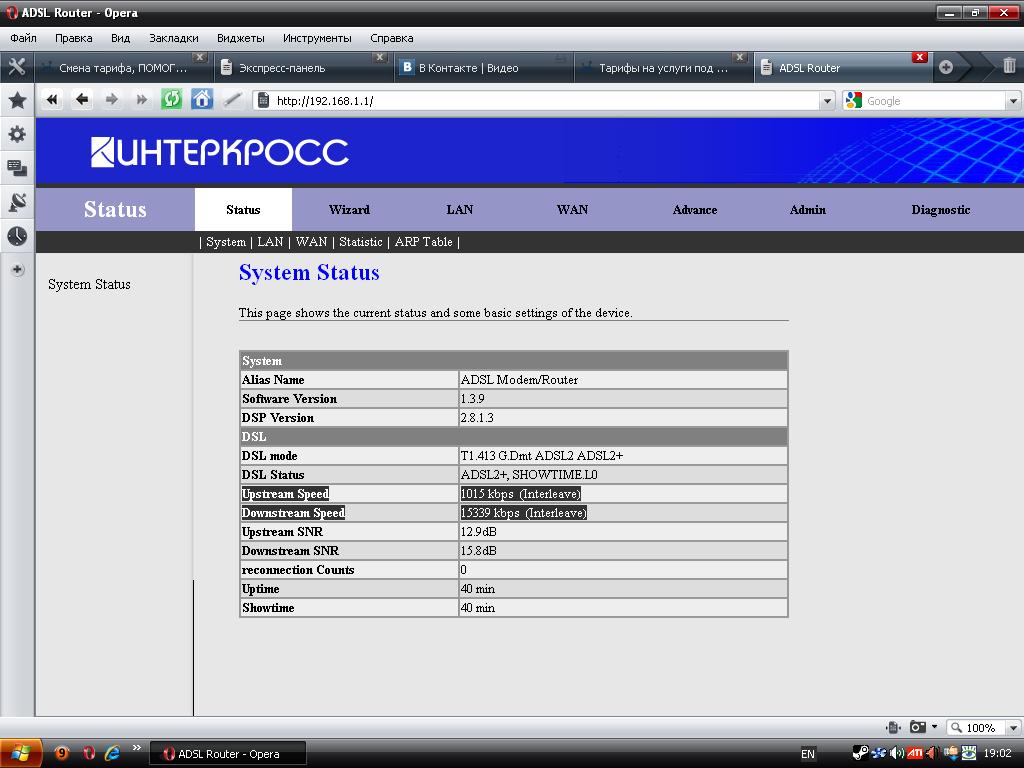Open the router Wizard tab
Image resolution: width=1024 pixels, height=768 pixels.
[349, 210]
